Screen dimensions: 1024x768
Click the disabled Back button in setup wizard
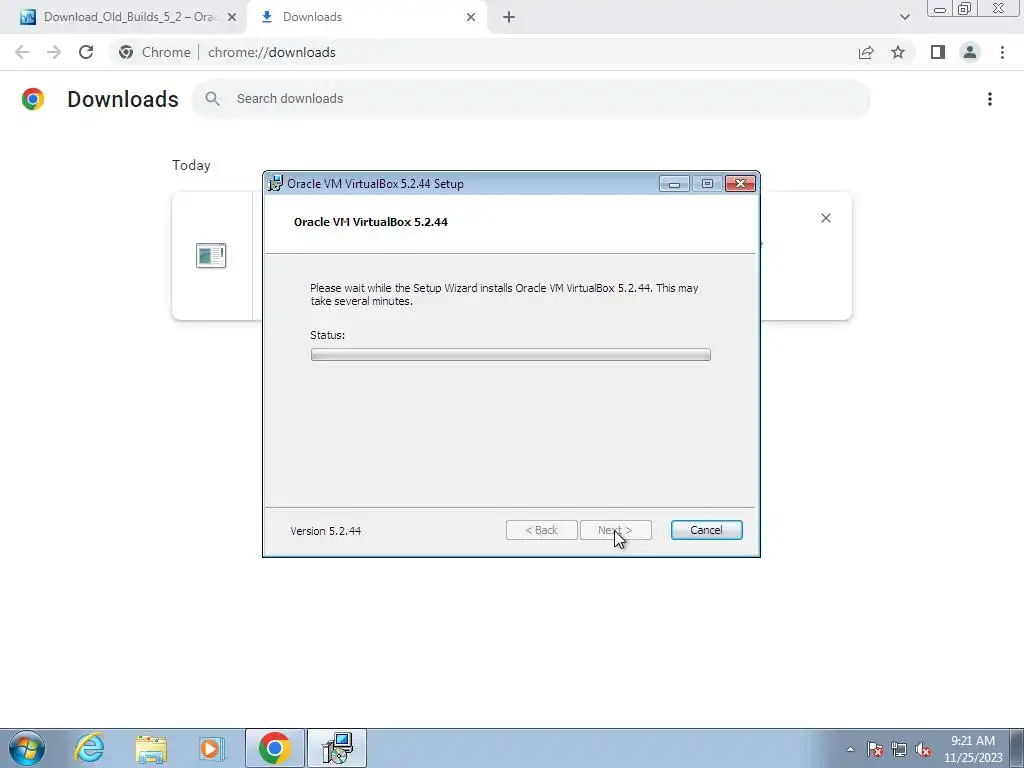[x=541, y=530]
